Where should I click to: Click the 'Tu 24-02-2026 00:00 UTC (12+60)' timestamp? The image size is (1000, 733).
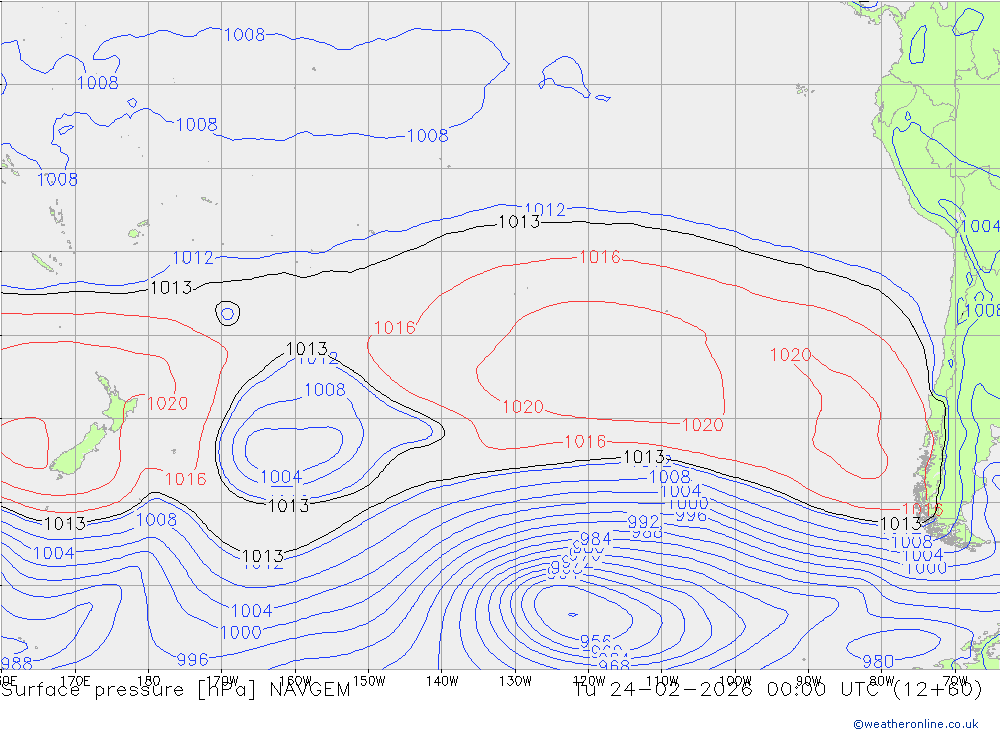pyautogui.click(x=778, y=690)
